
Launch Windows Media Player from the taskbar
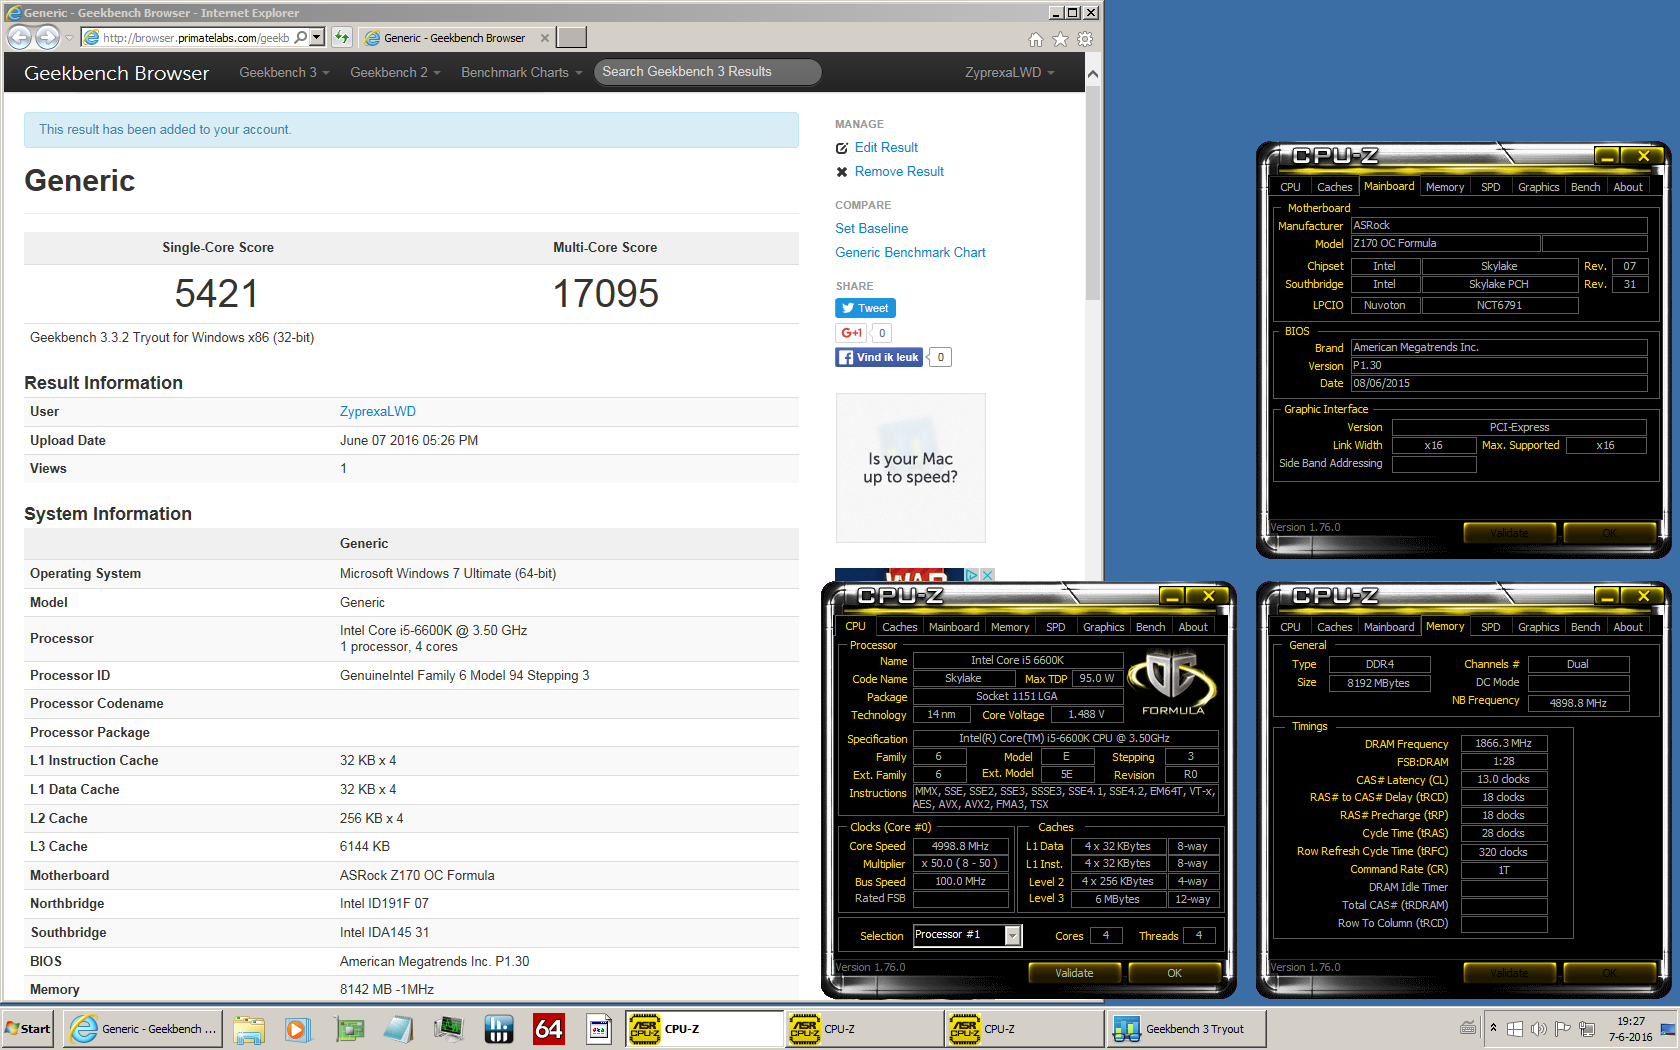point(297,1028)
